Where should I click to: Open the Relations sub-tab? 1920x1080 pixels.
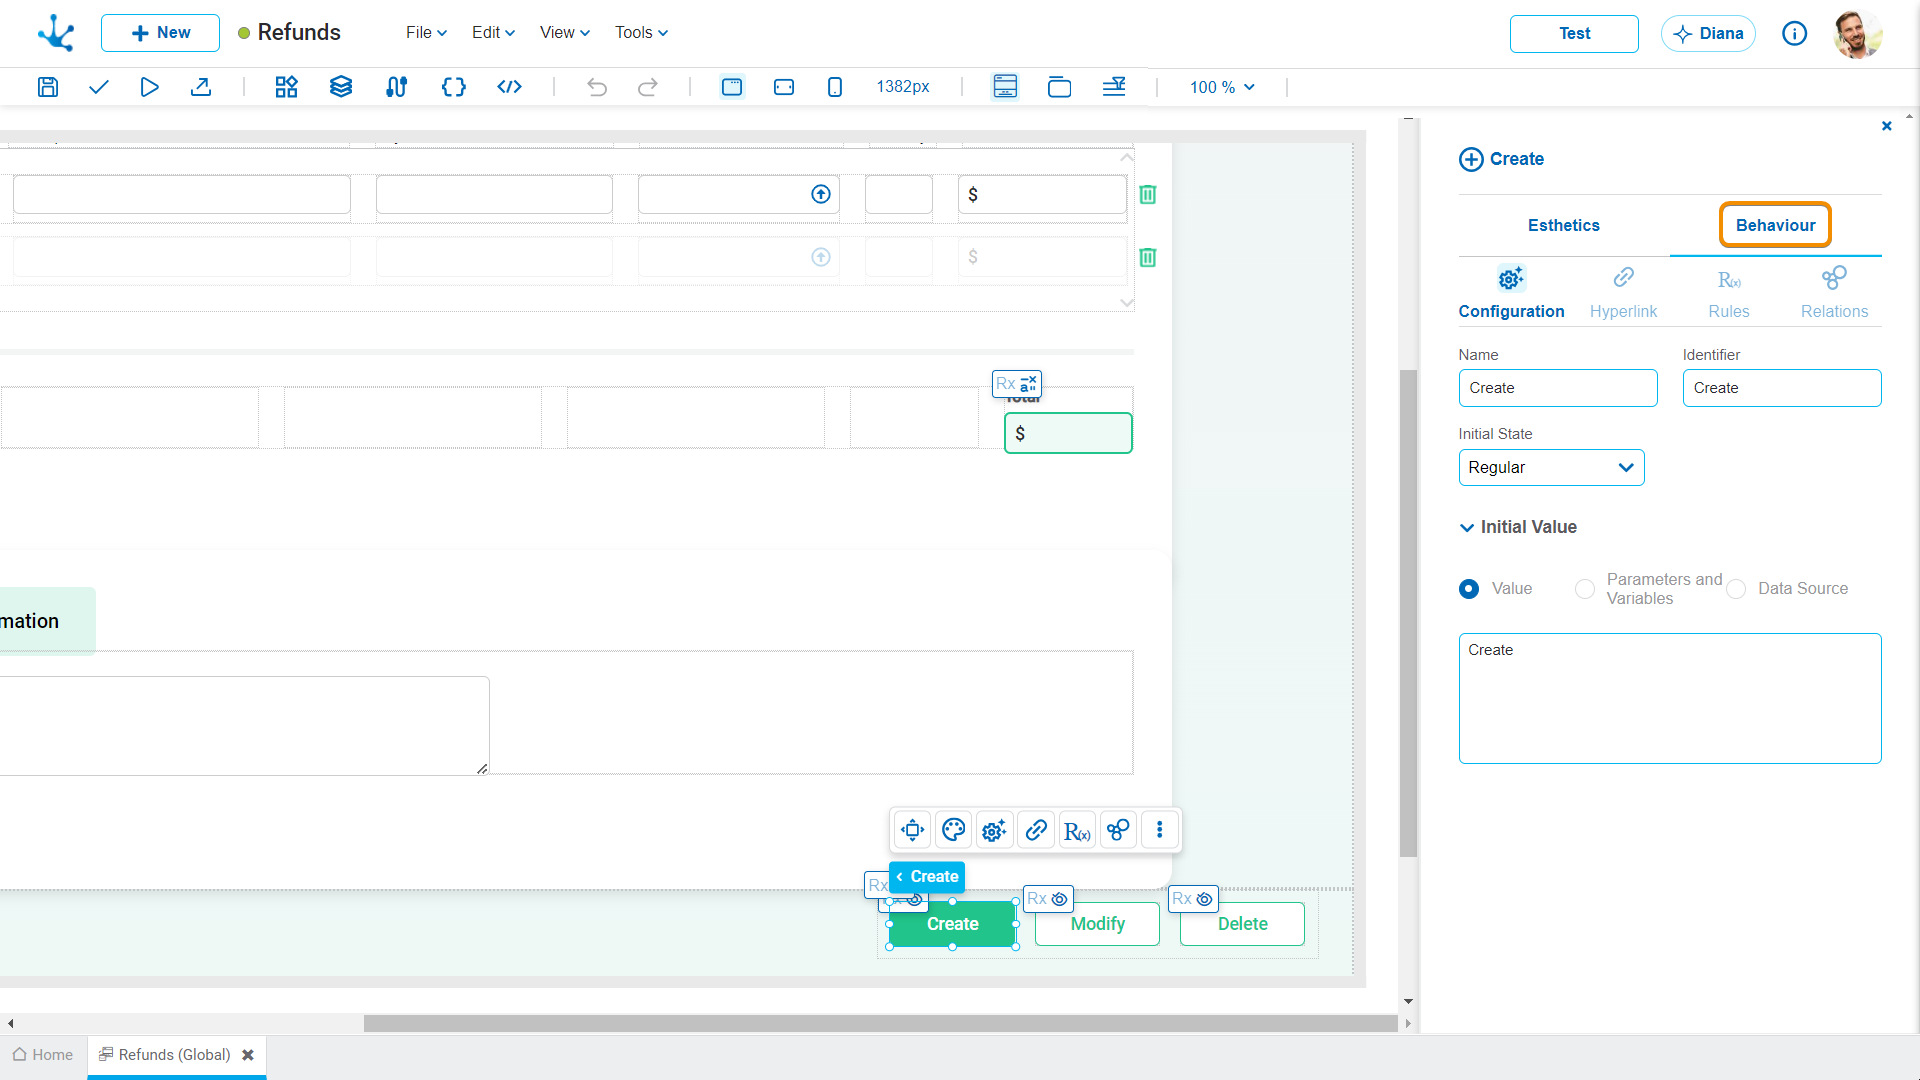point(1834,293)
